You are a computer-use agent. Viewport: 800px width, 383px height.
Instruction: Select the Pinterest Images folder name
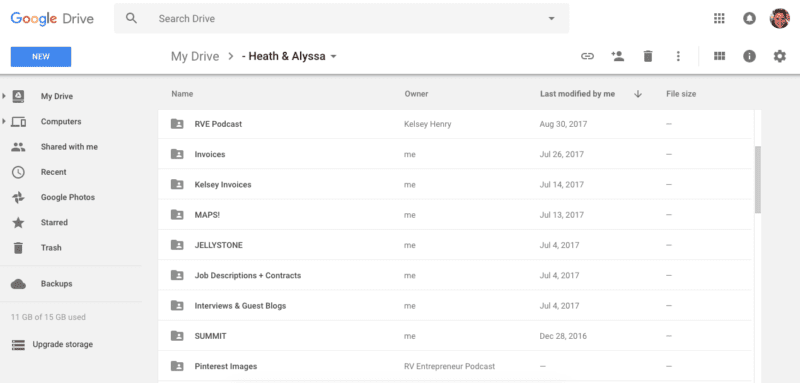click(x=226, y=366)
